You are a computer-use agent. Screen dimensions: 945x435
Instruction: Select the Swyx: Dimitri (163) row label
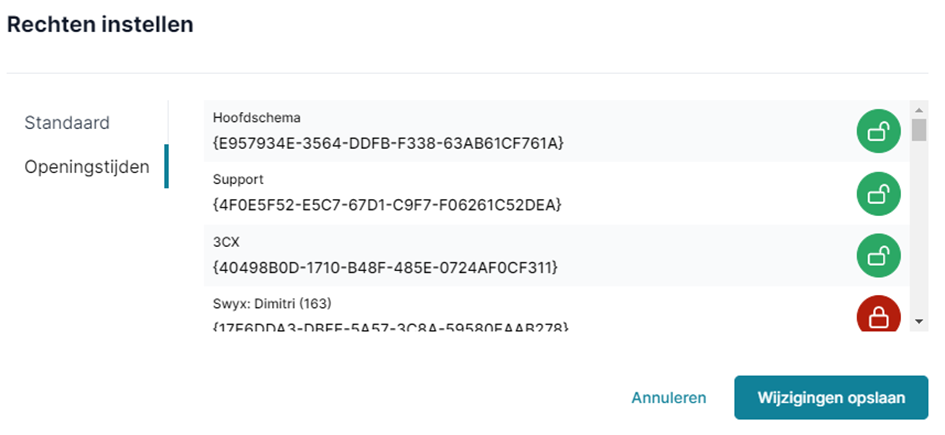click(x=272, y=304)
